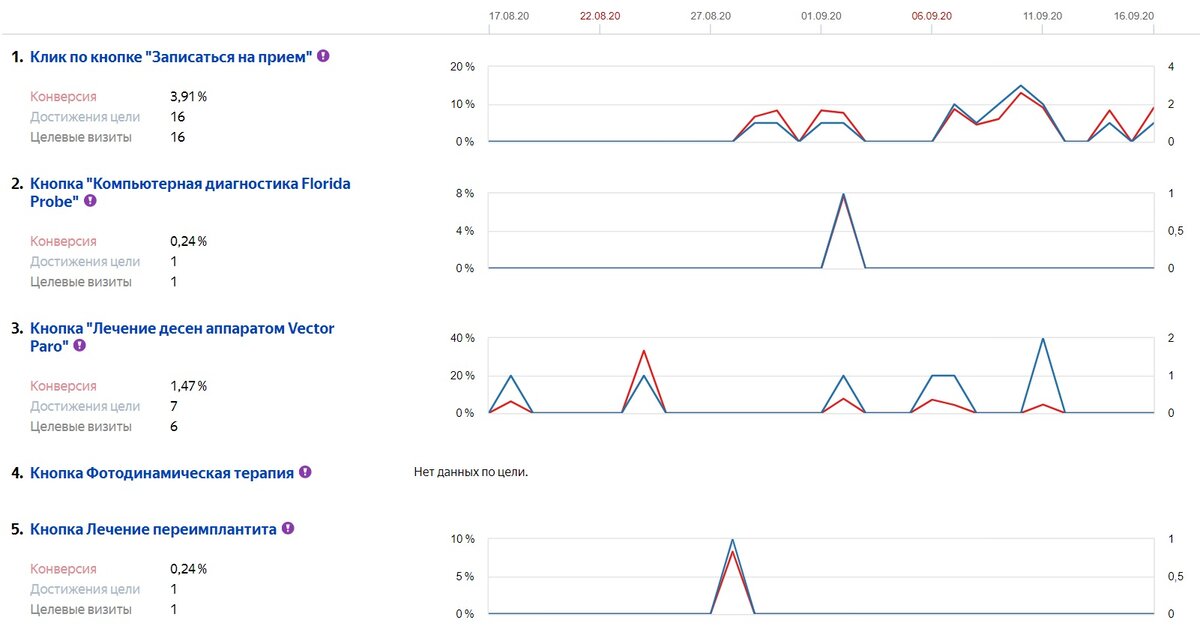Click "Достижения цели" label under first goal
The image size is (1200, 641).
click(x=85, y=117)
